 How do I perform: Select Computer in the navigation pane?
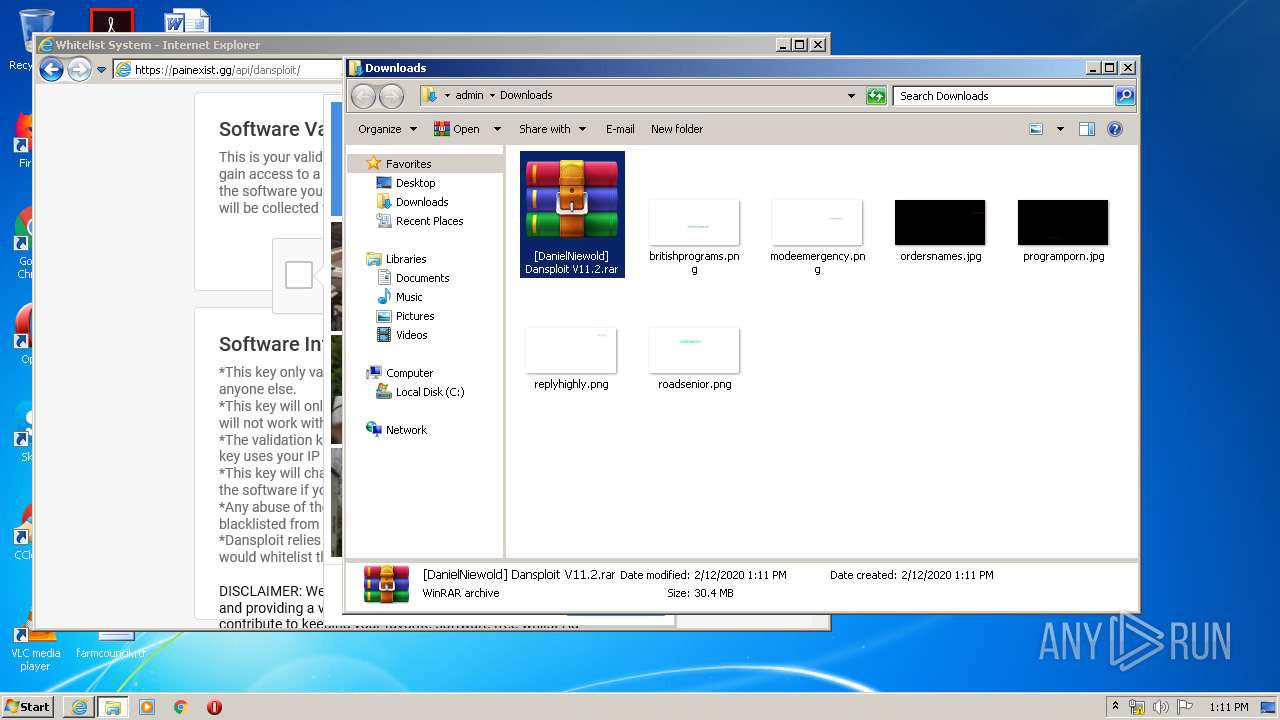pyautogui.click(x=409, y=373)
